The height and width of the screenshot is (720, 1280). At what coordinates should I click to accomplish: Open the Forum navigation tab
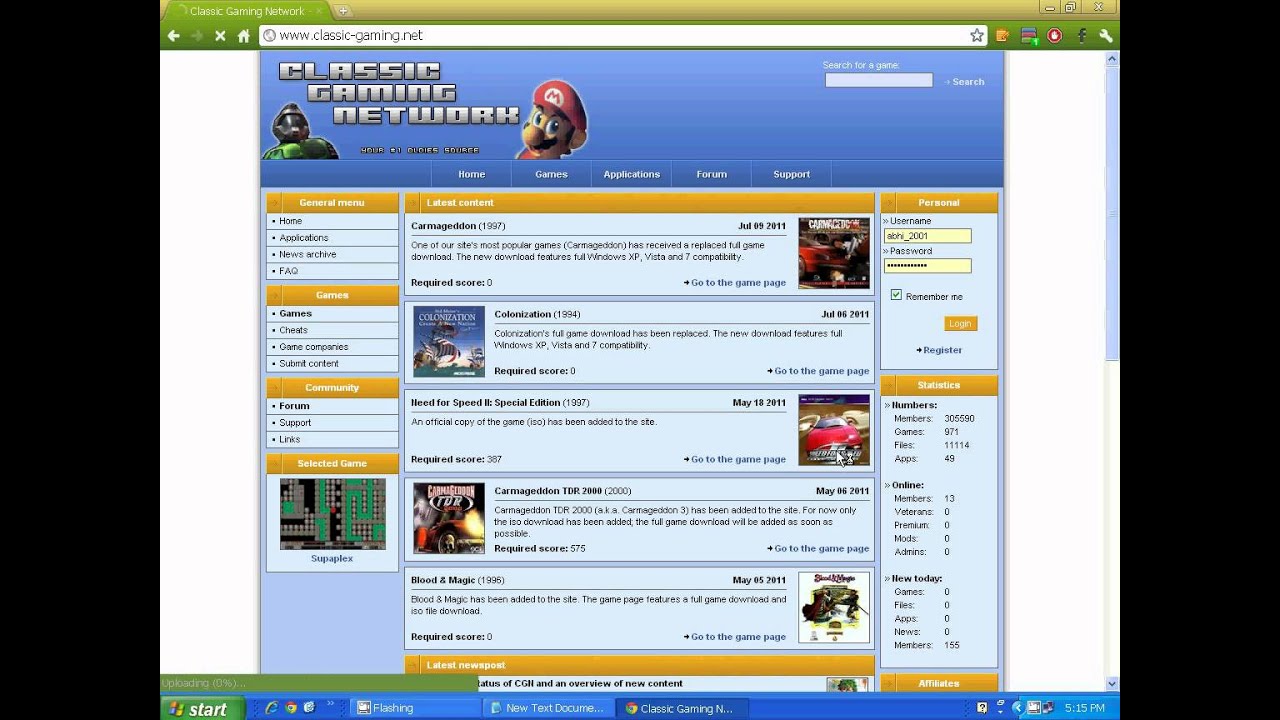coord(711,174)
